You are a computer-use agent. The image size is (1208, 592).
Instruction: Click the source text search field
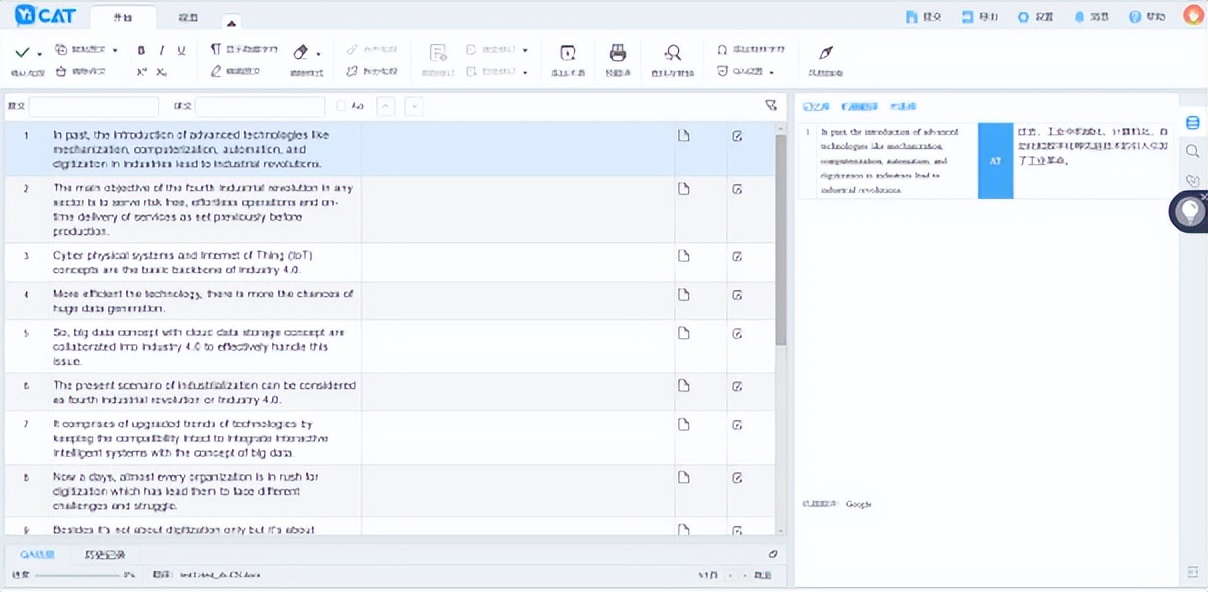point(93,106)
